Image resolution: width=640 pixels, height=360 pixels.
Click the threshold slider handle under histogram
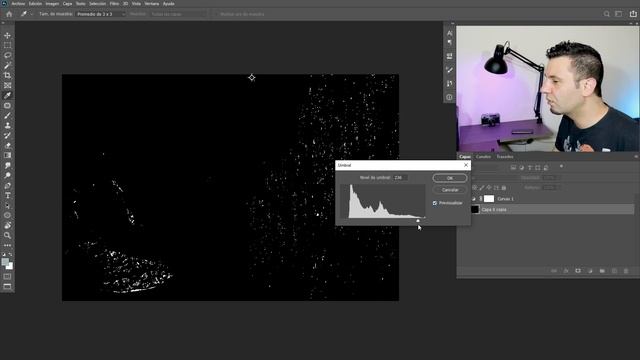418,221
